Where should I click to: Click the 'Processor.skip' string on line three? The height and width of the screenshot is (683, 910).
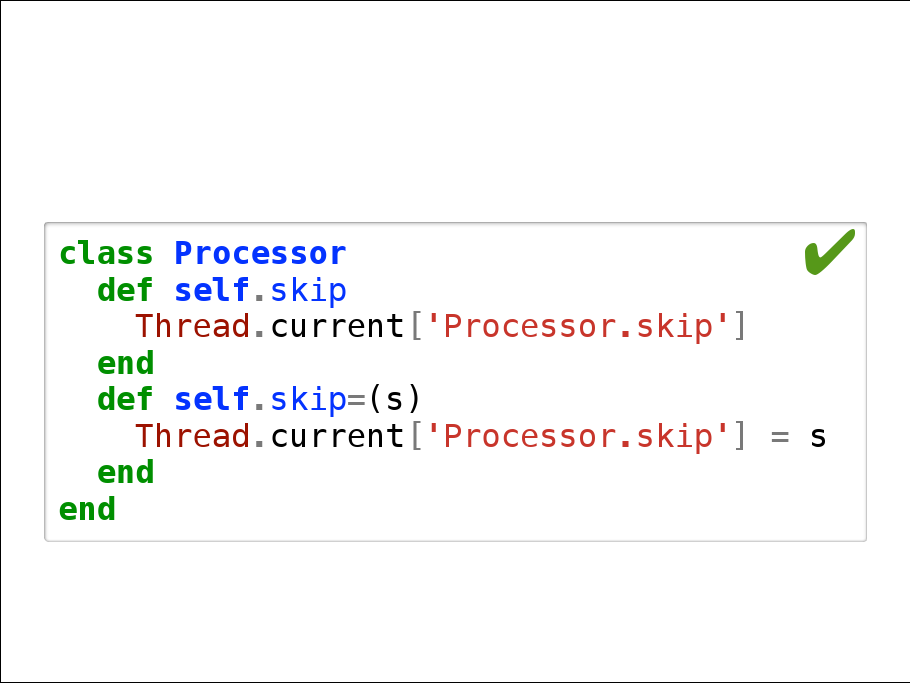tap(577, 327)
